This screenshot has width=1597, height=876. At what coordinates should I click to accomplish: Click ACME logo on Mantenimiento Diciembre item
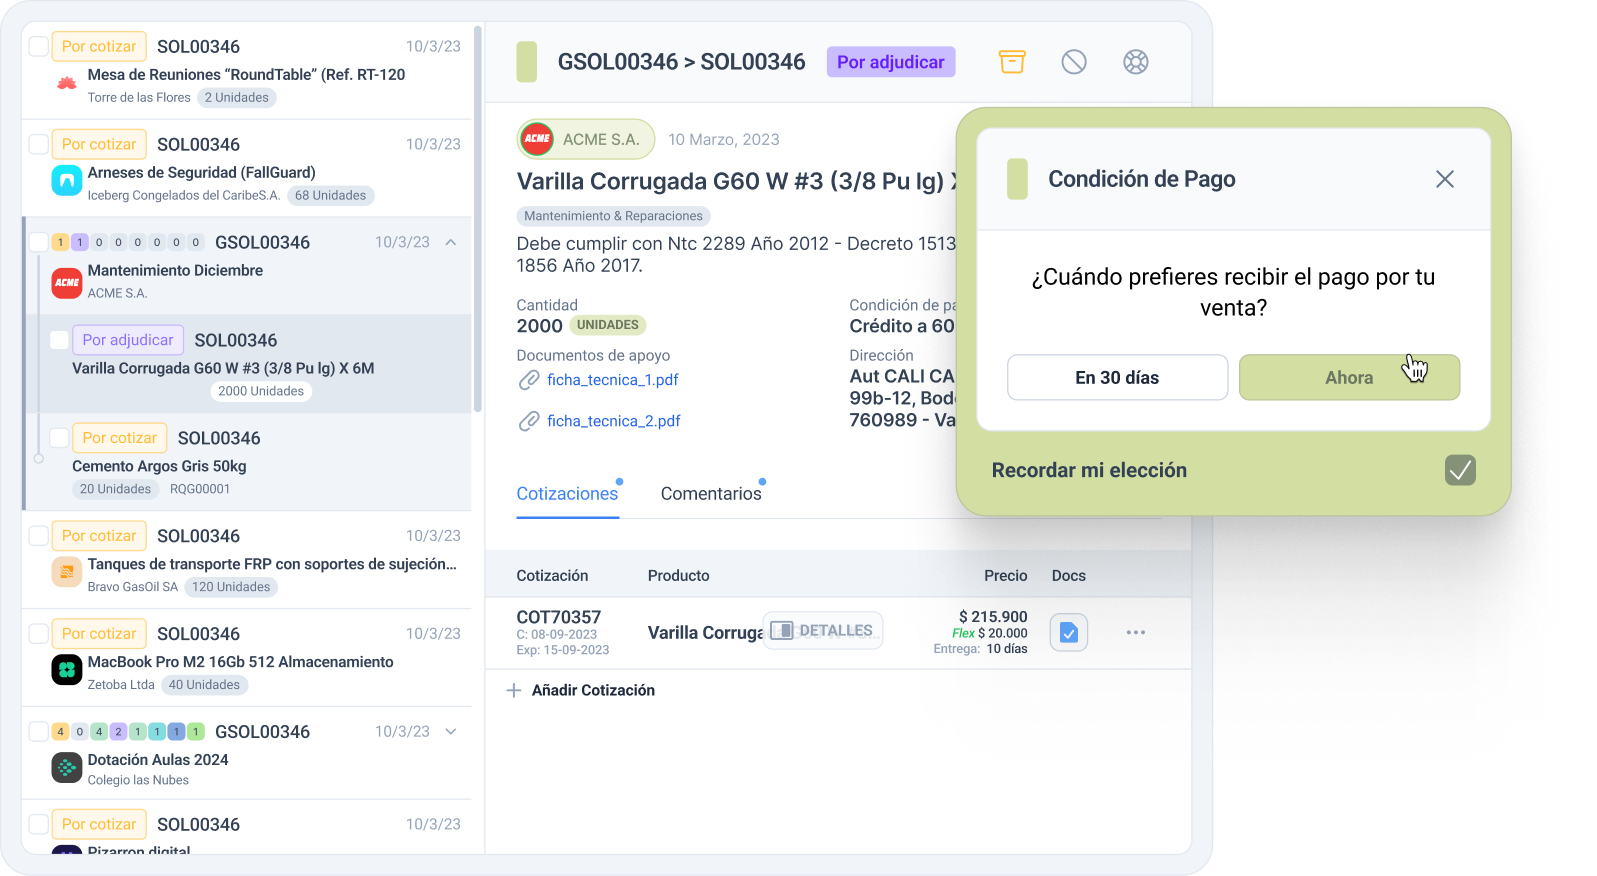(x=67, y=283)
